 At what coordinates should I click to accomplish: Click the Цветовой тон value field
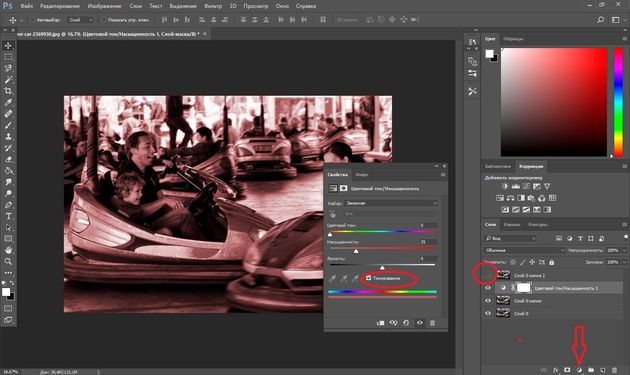pyautogui.click(x=428, y=225)
